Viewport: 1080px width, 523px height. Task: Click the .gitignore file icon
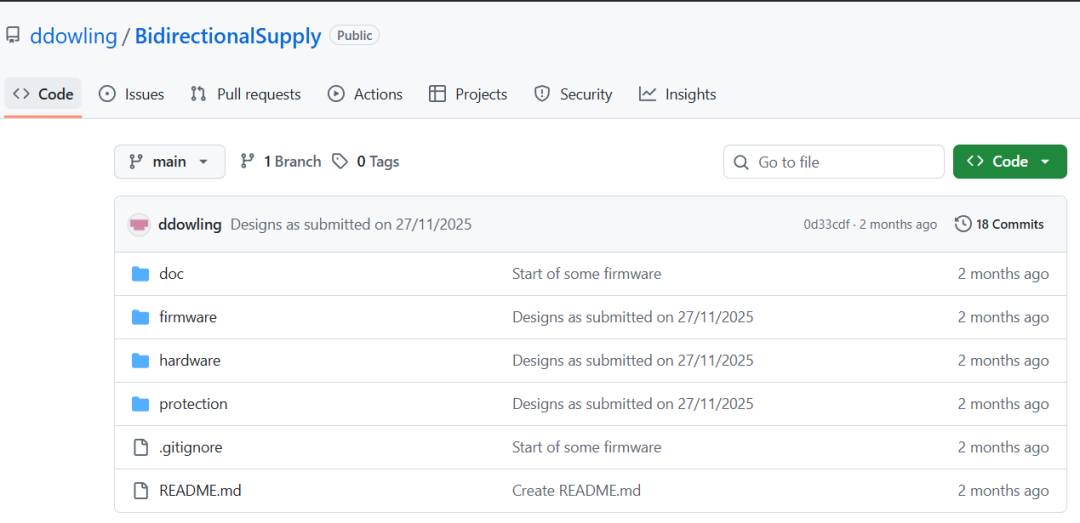[141, 447]
